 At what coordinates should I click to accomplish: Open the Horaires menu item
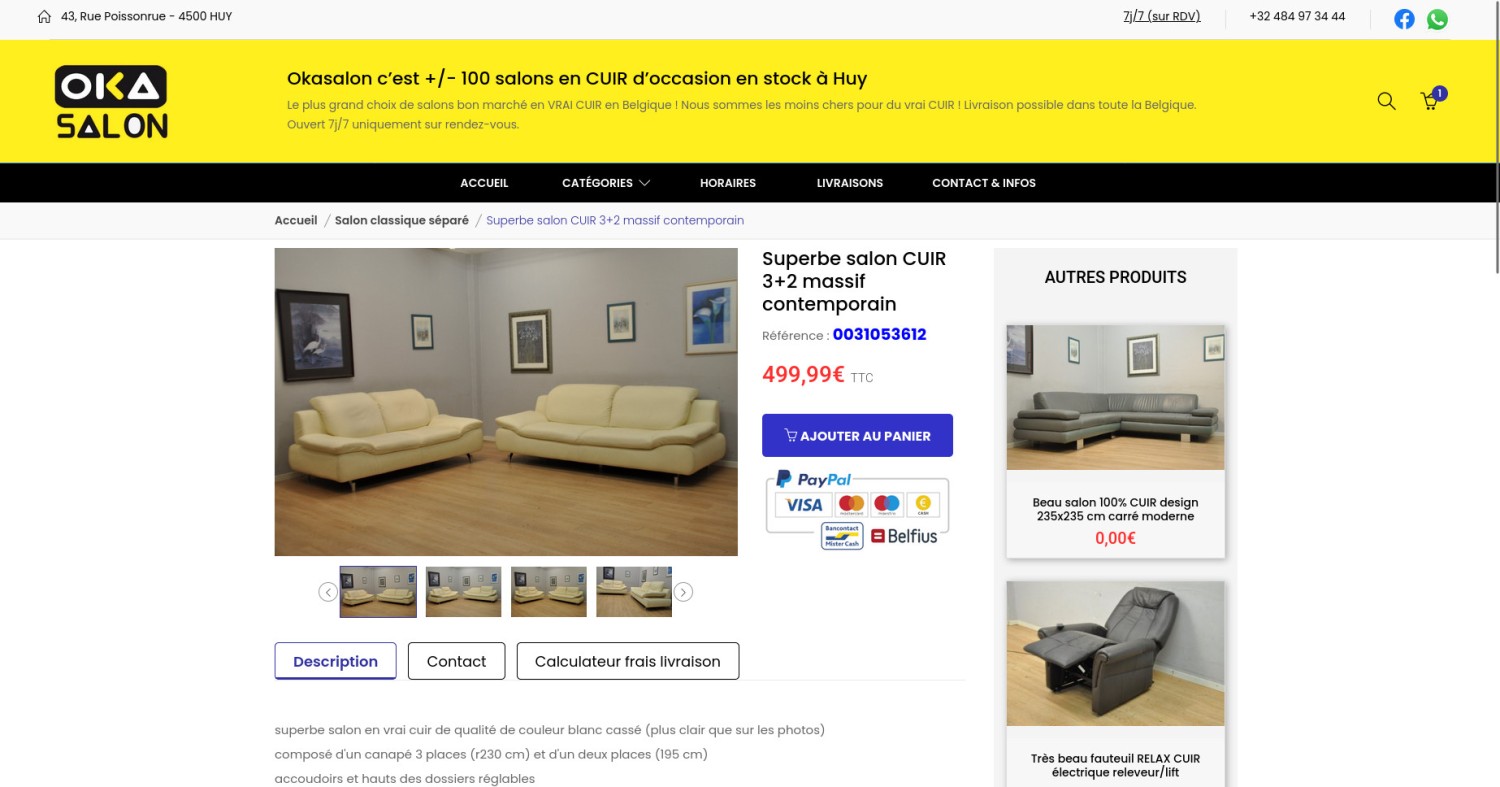point(728,183)
